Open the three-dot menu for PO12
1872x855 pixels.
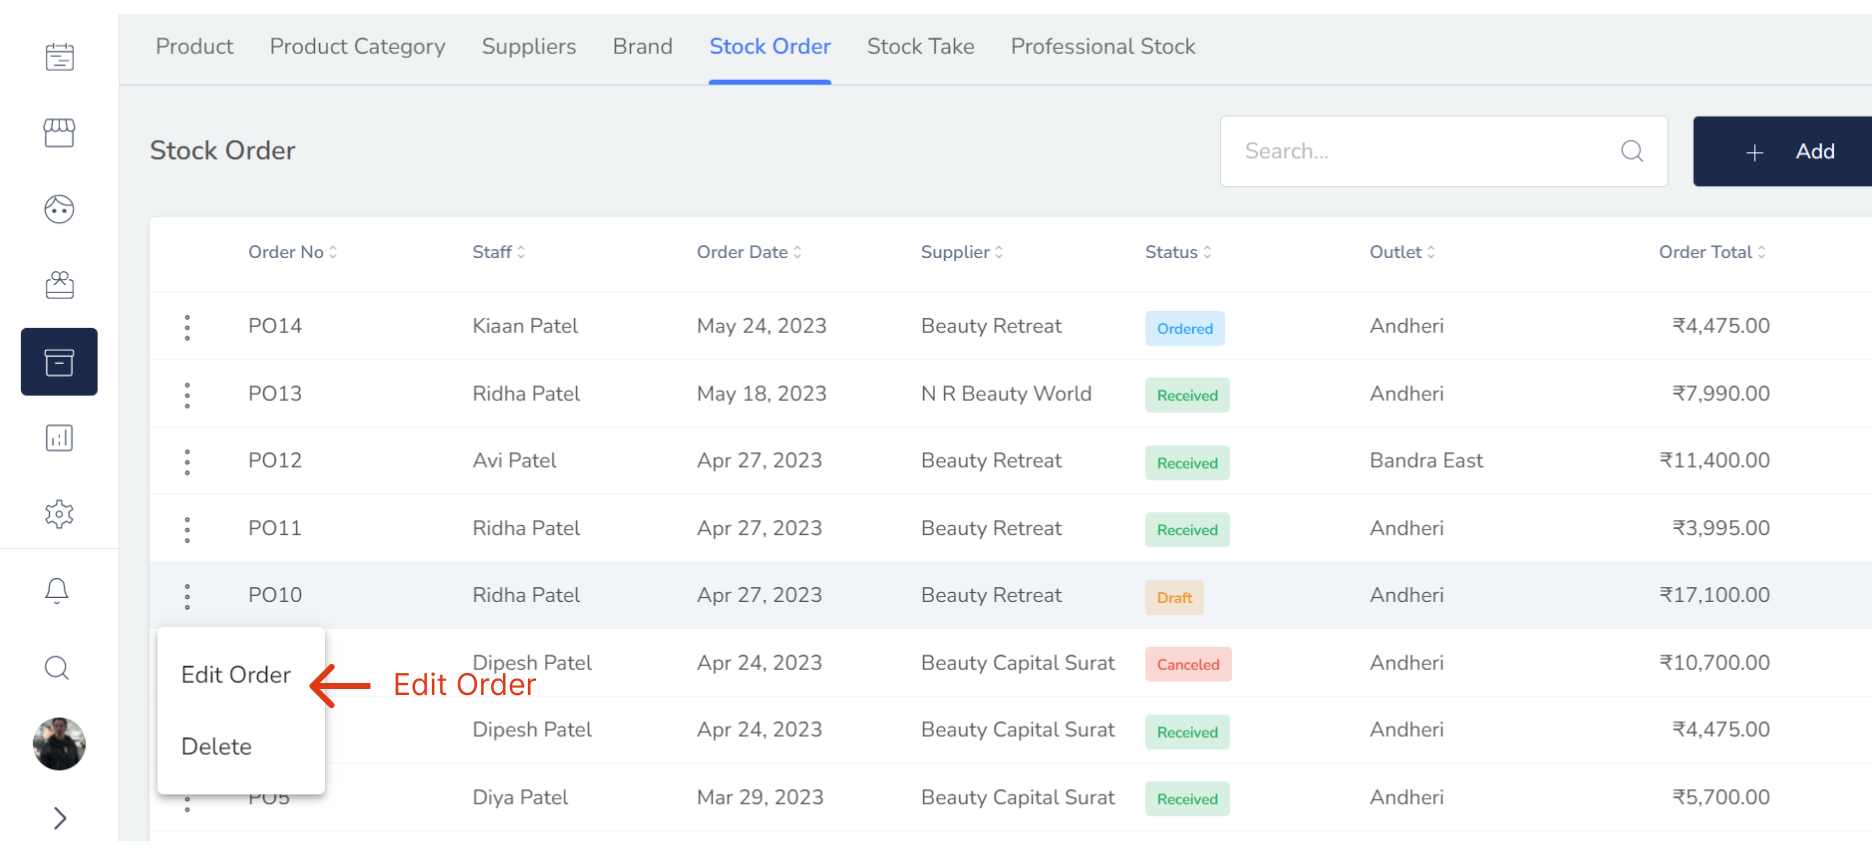tap(187, 462)
